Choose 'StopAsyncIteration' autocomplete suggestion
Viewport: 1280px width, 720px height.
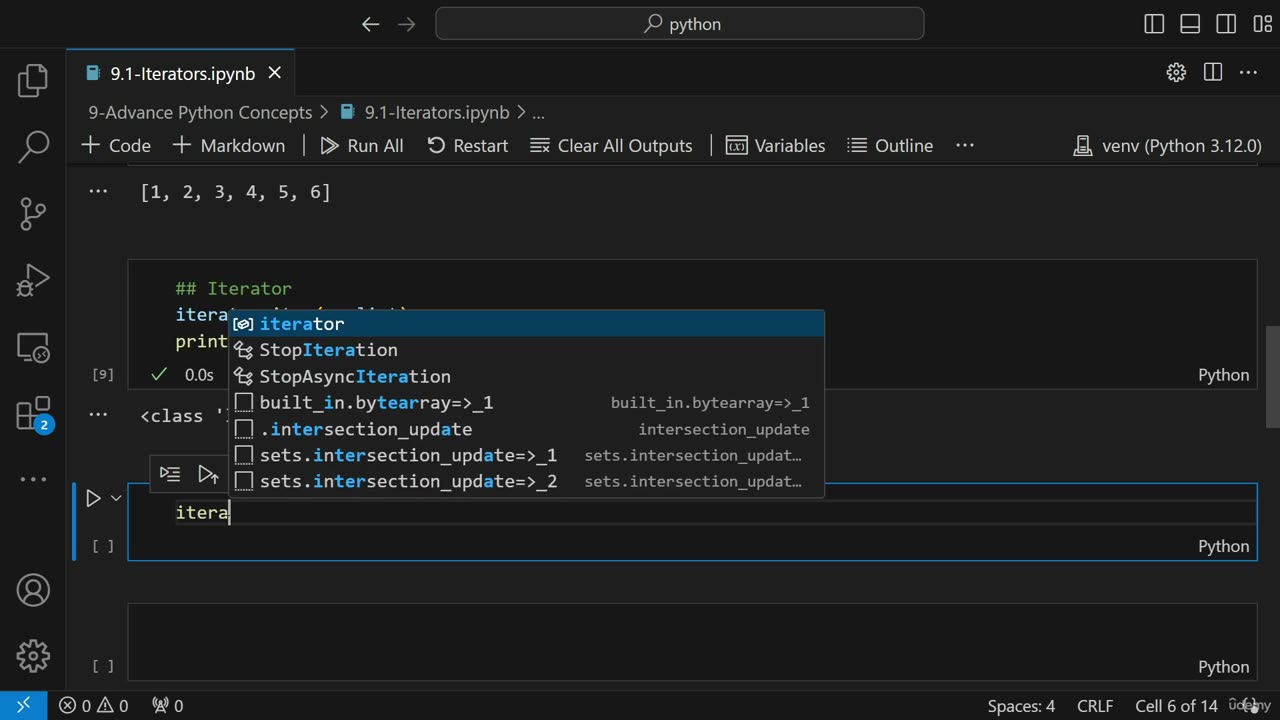click(x=527, y=376)
